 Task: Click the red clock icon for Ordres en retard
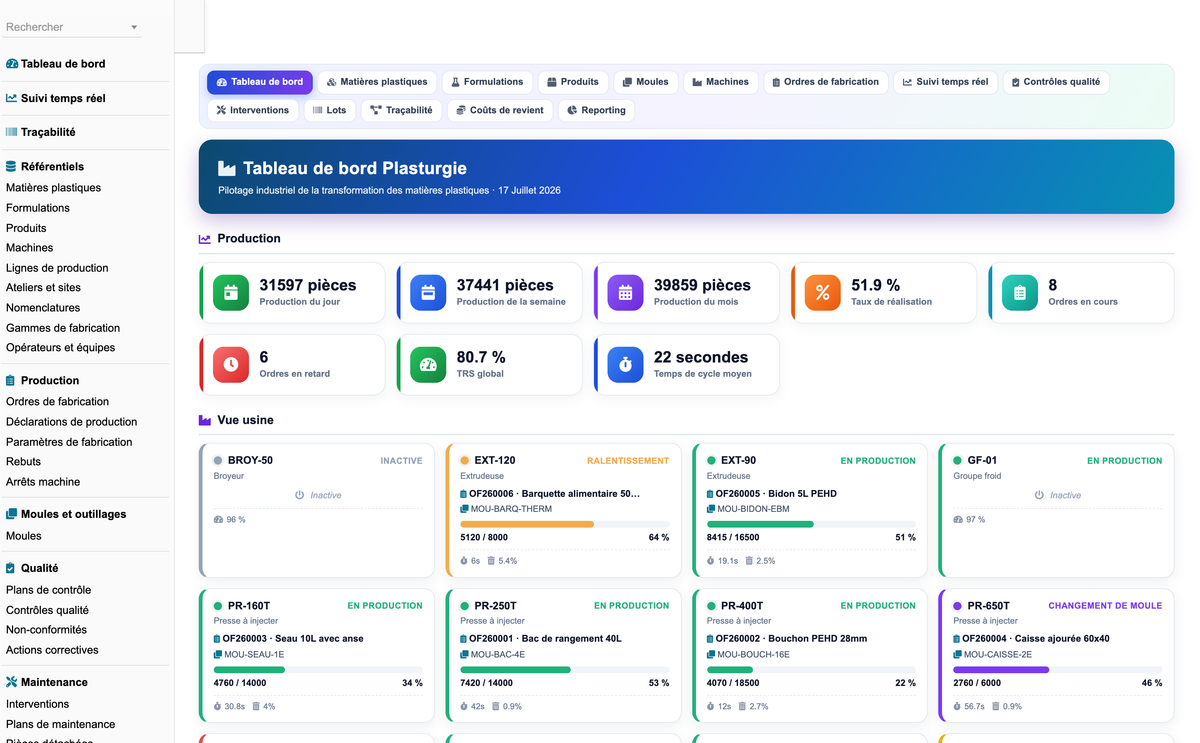(231, 365)
